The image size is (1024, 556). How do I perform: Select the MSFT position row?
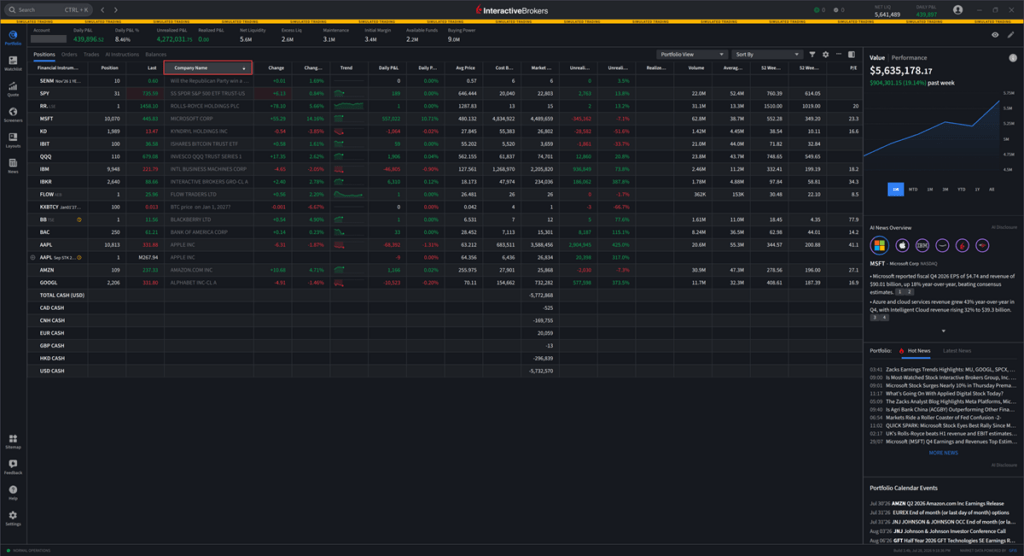pyautogui.click(x=445, y=119)
